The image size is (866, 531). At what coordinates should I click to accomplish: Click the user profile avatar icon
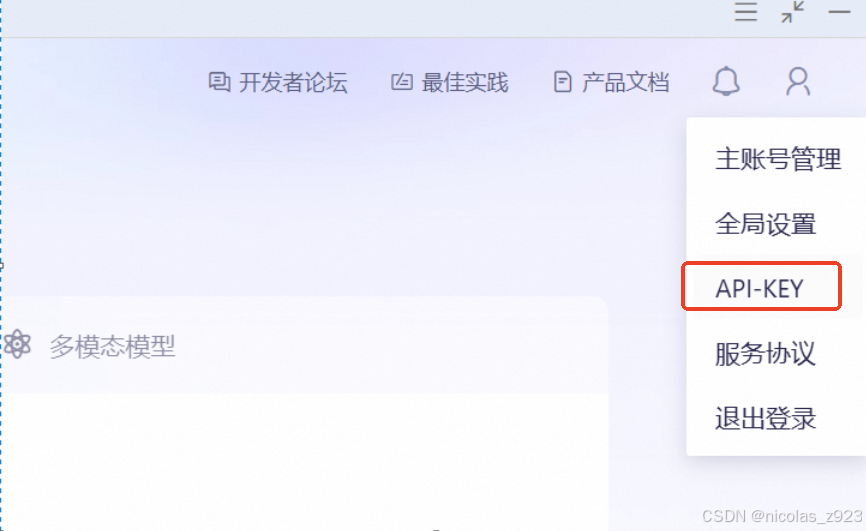click(x=798, y=82)
